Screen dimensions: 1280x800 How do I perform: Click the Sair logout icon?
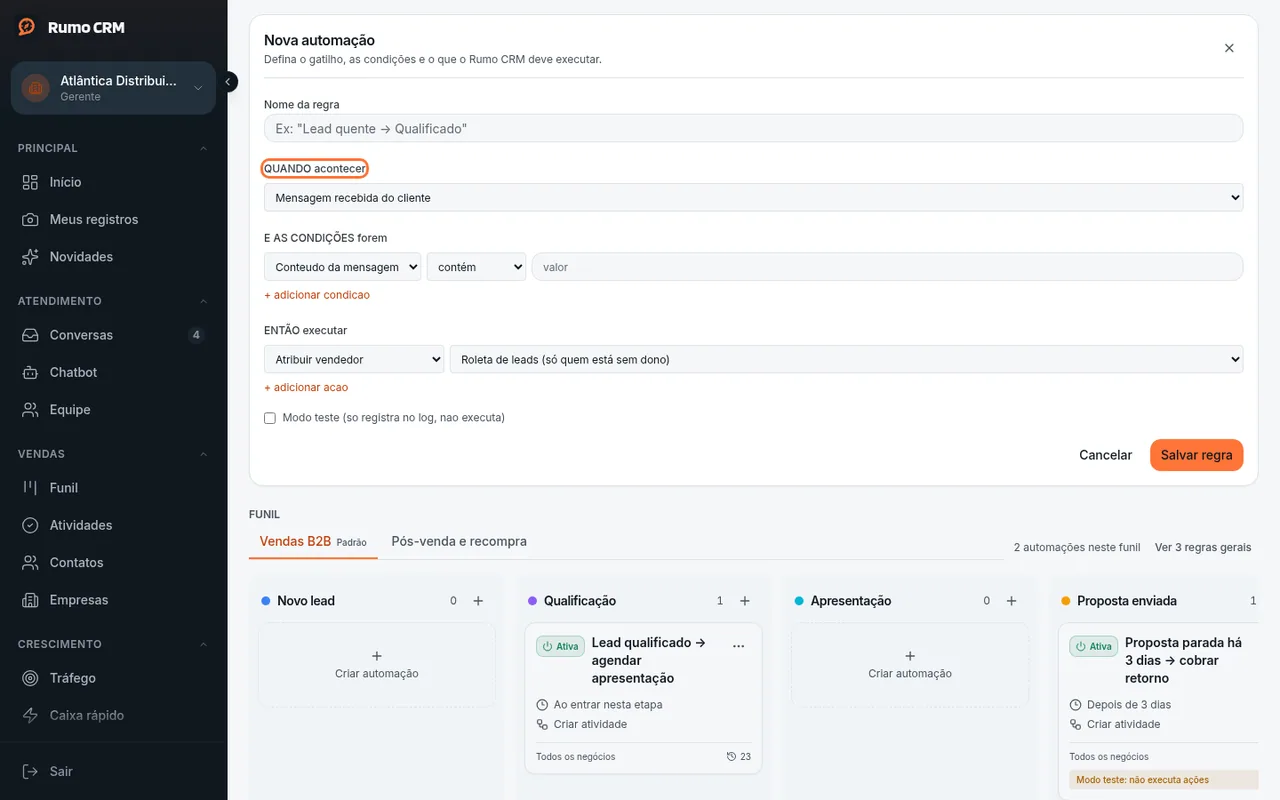31,771
